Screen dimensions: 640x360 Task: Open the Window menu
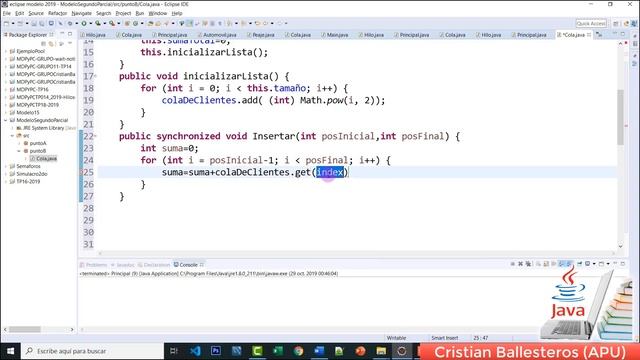[158, 13]
